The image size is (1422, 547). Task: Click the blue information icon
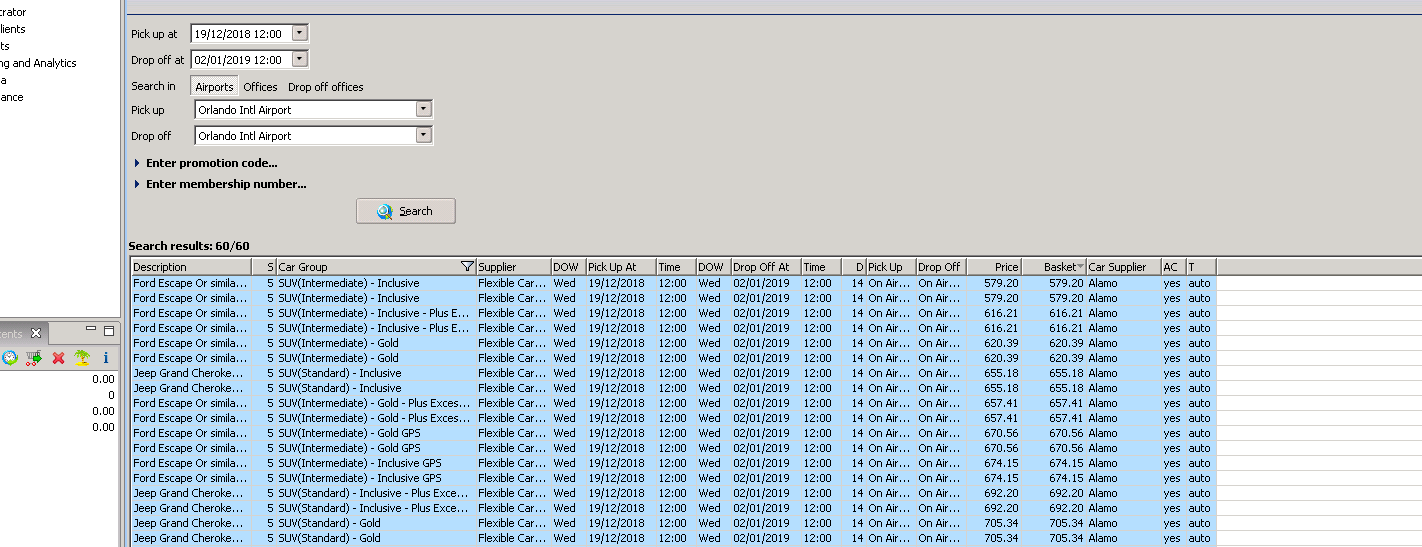tap(106, 357)
